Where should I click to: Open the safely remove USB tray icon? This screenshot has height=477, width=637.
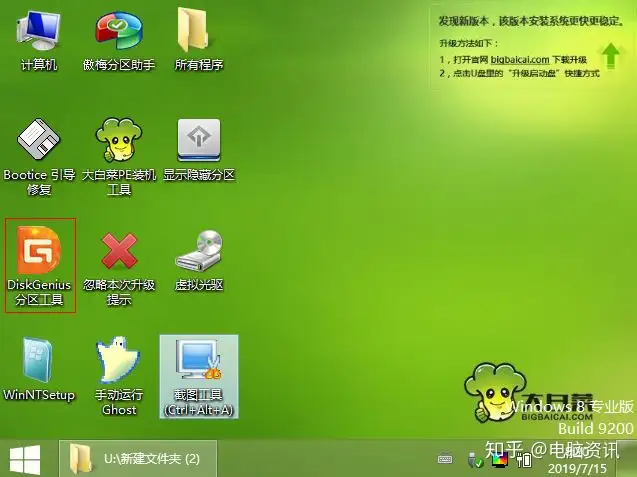(x=474, y=460)
